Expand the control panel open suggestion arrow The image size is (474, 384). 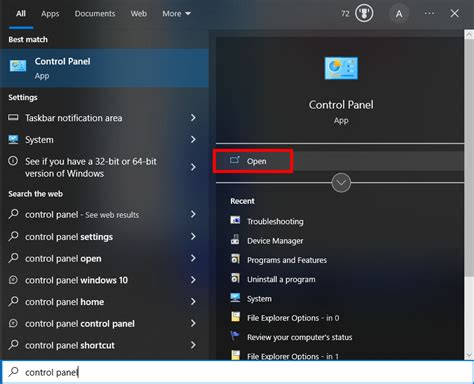pos(193,258)
